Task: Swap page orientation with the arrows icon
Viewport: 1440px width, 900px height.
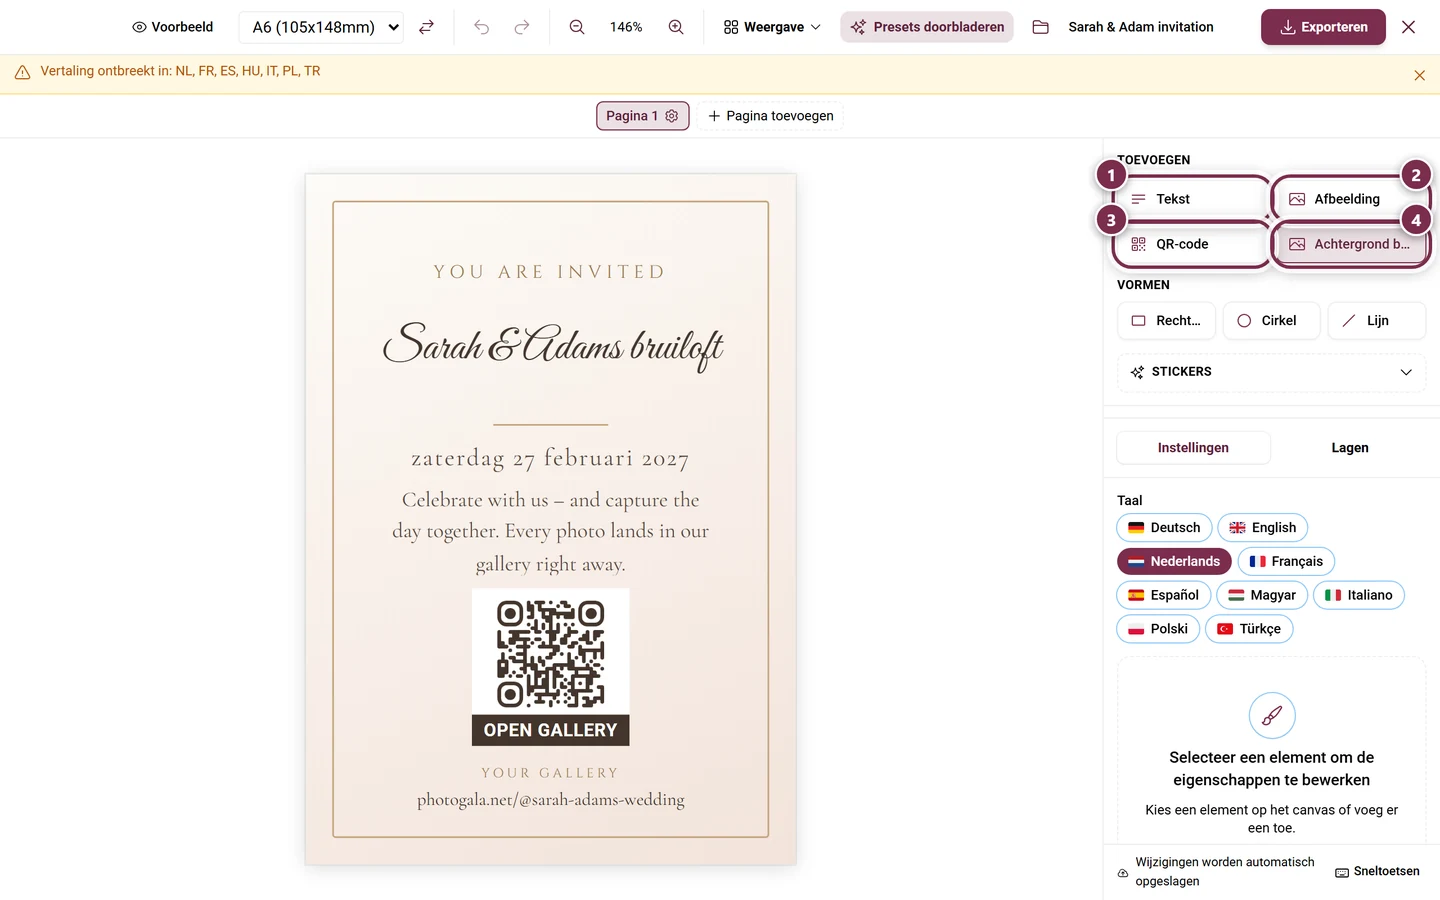Action: tap(426, 27)
